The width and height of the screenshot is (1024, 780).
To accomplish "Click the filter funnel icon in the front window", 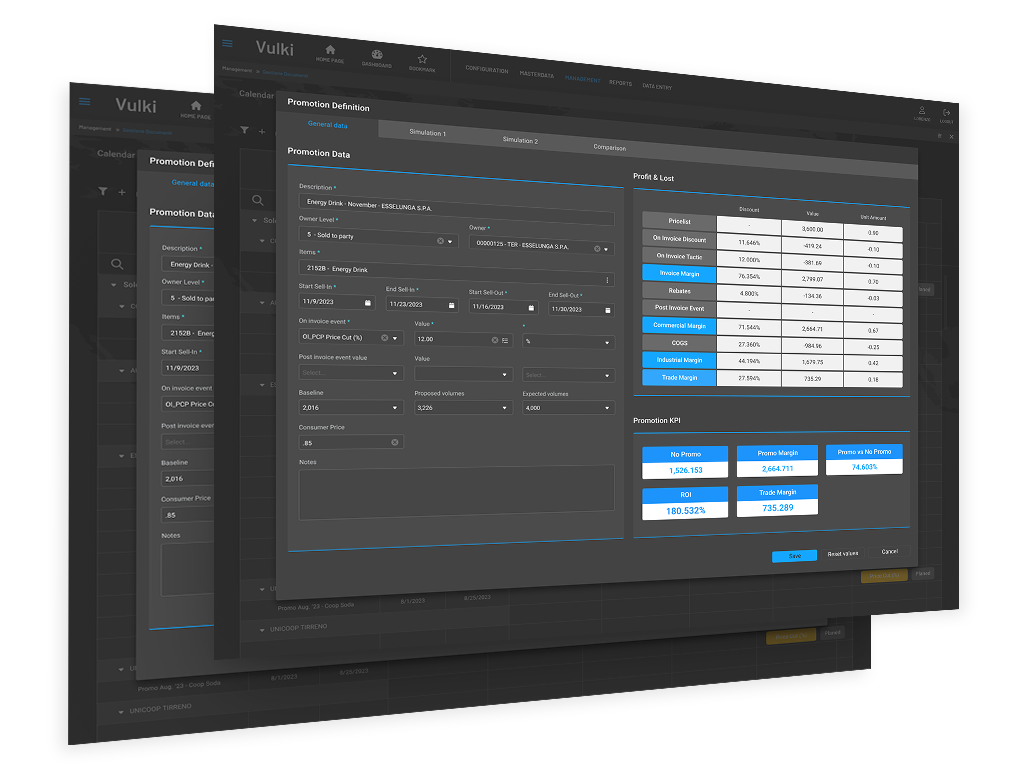I will [x=244, y=130].
